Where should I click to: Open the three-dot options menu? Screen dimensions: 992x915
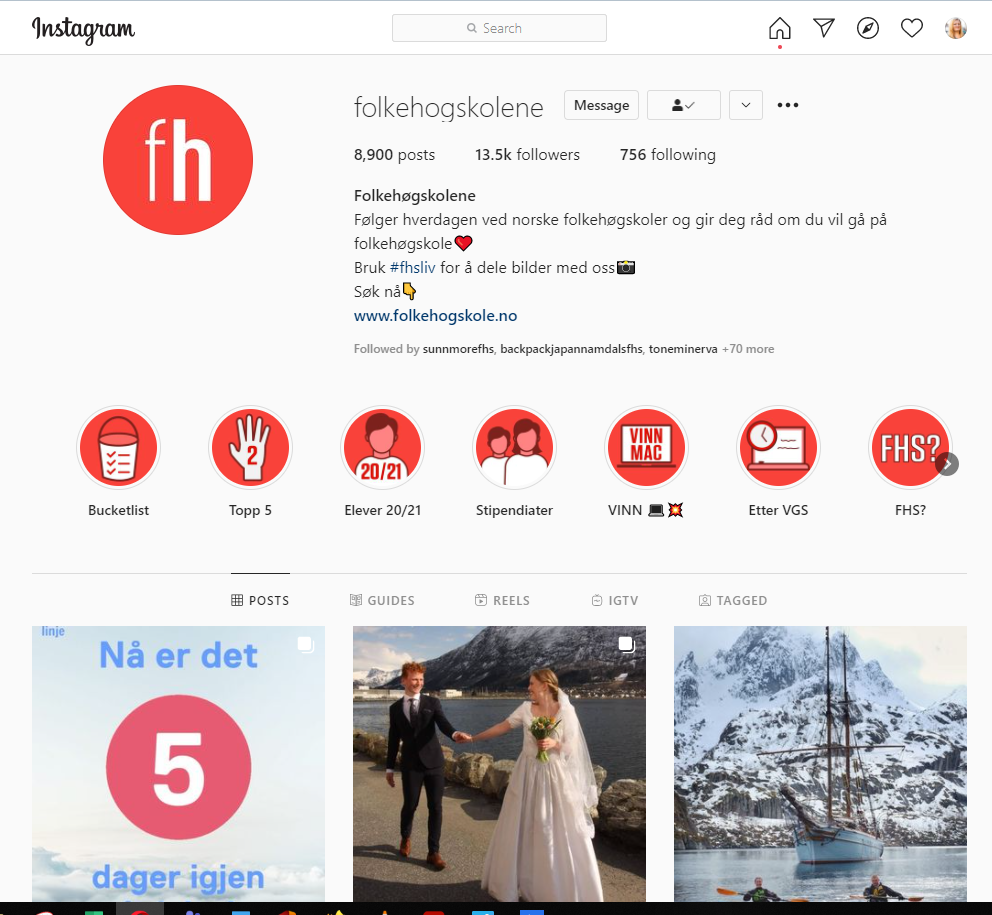pyautogui.click(x=788, y=105)
